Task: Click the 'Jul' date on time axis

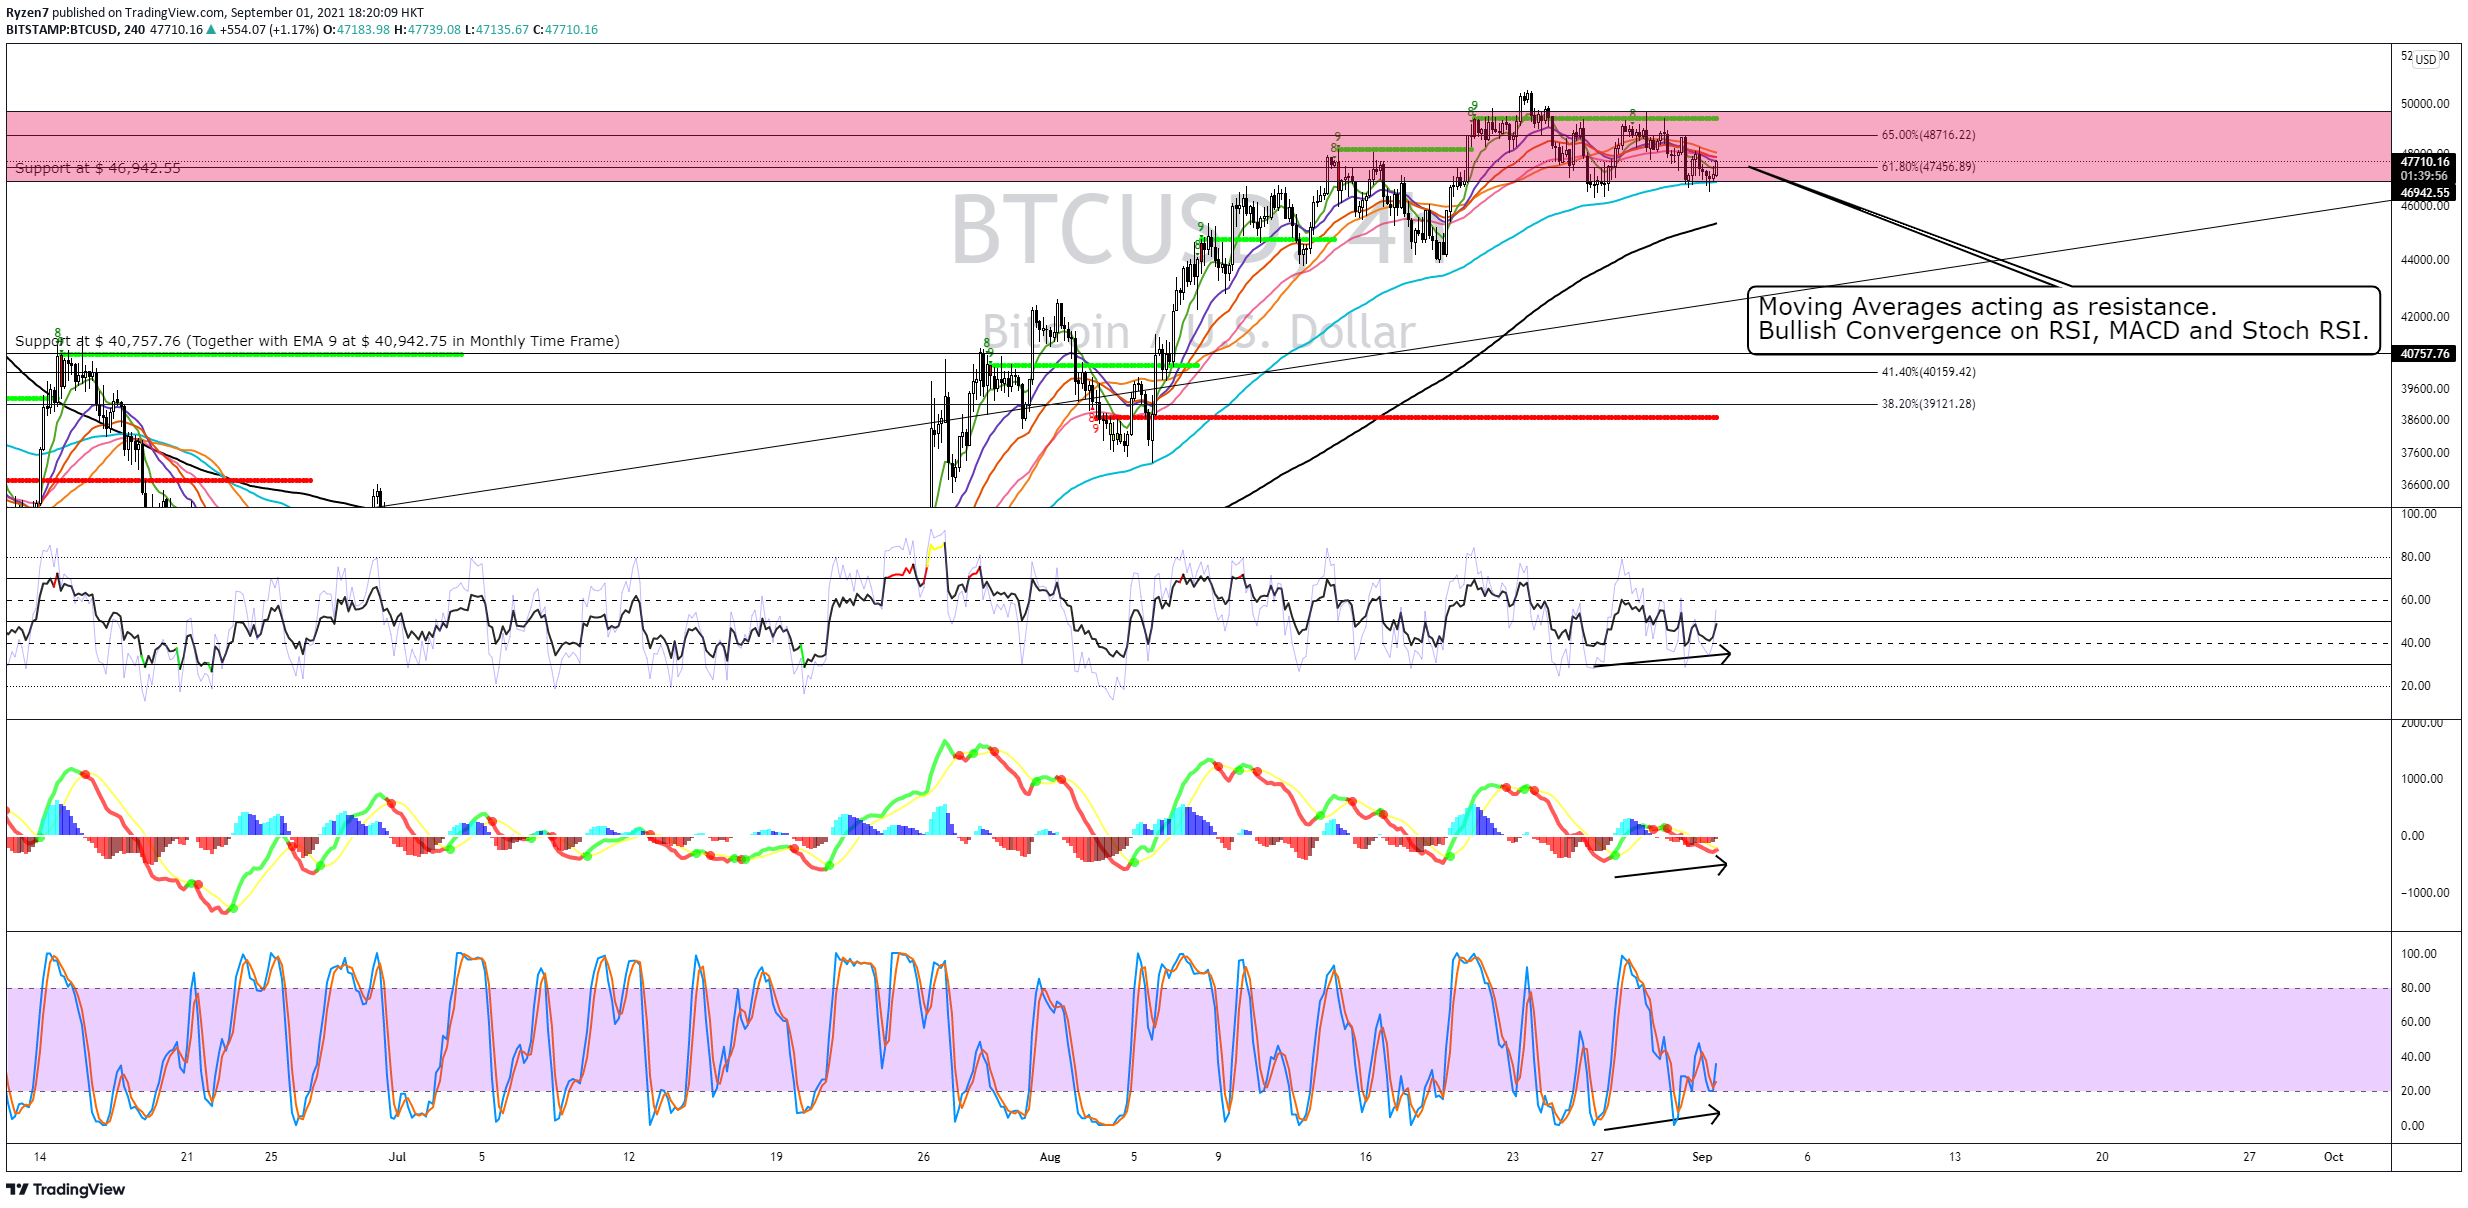Action: [x=397, y=1157]
